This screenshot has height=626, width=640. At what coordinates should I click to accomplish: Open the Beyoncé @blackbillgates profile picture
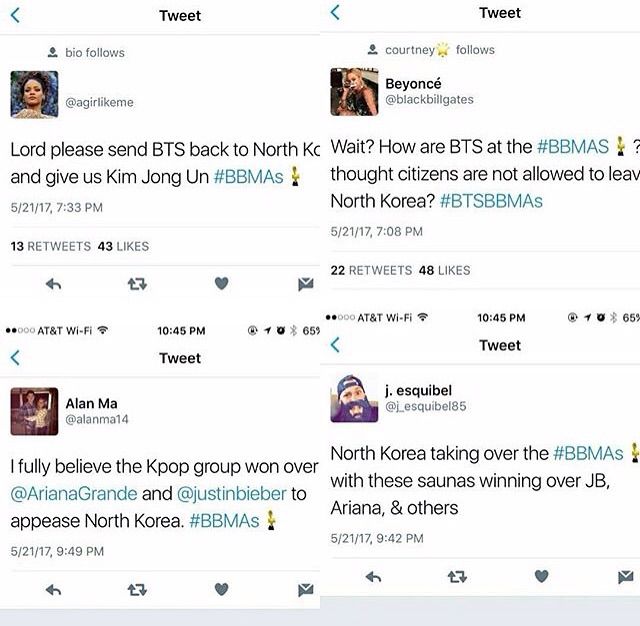pos(354,92)
